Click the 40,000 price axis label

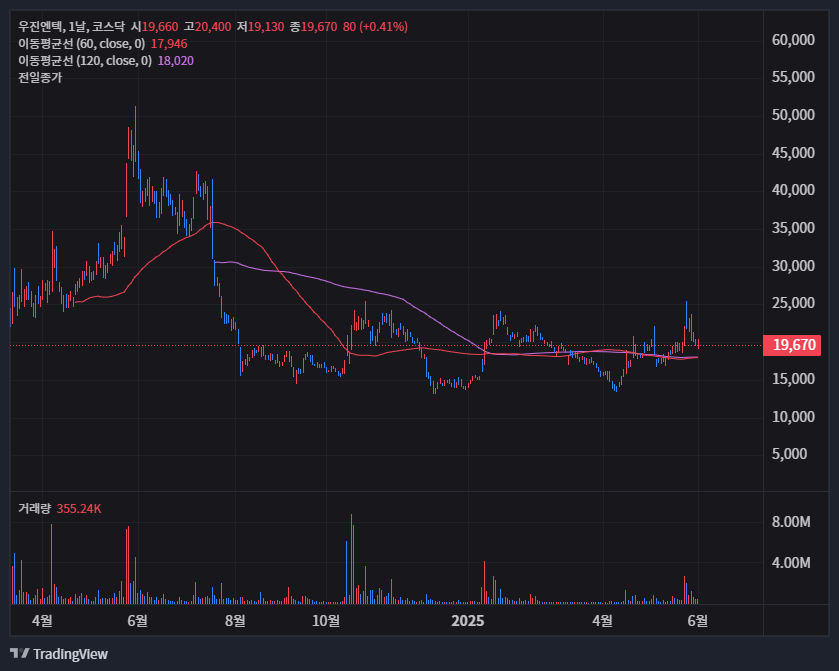793,190
